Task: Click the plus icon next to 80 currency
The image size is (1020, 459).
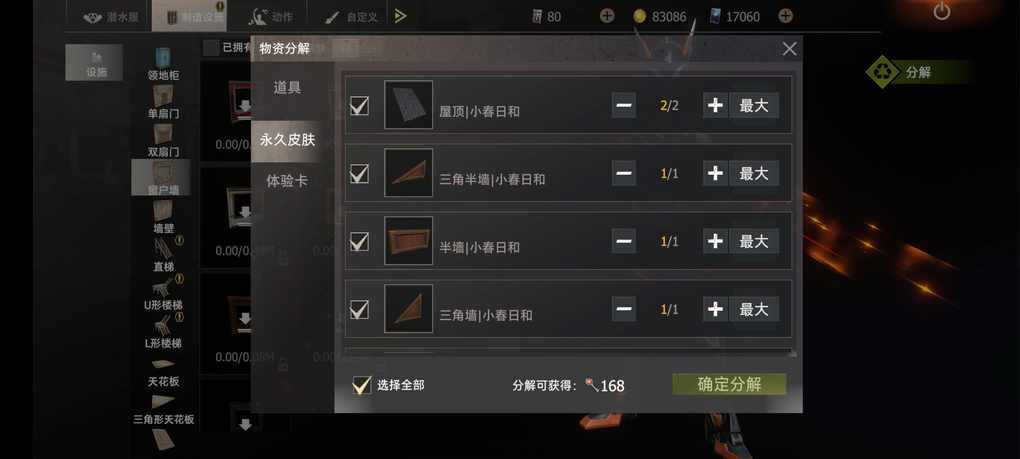Action: 606,16
